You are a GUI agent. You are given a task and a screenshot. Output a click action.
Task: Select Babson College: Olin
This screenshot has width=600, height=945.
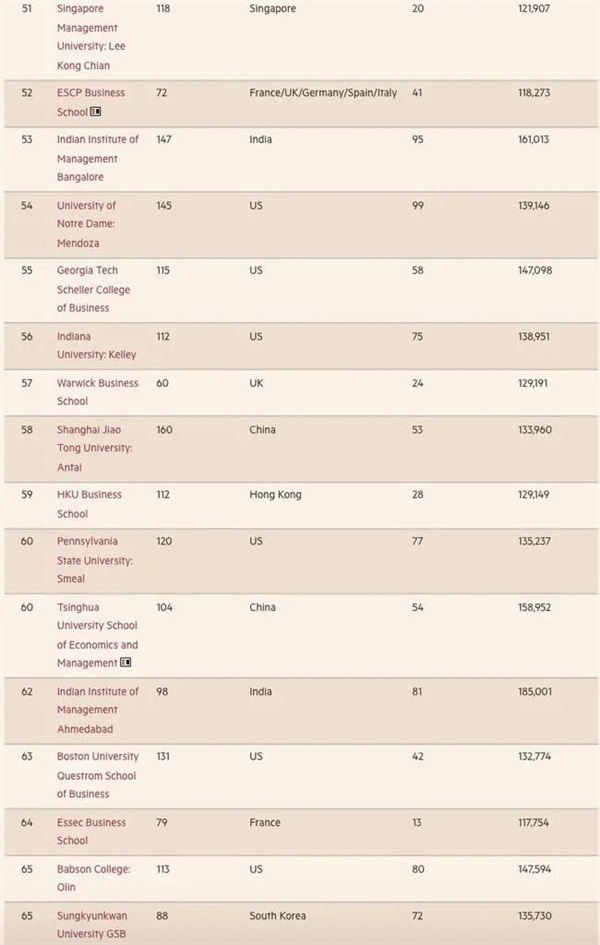[95, 878]
